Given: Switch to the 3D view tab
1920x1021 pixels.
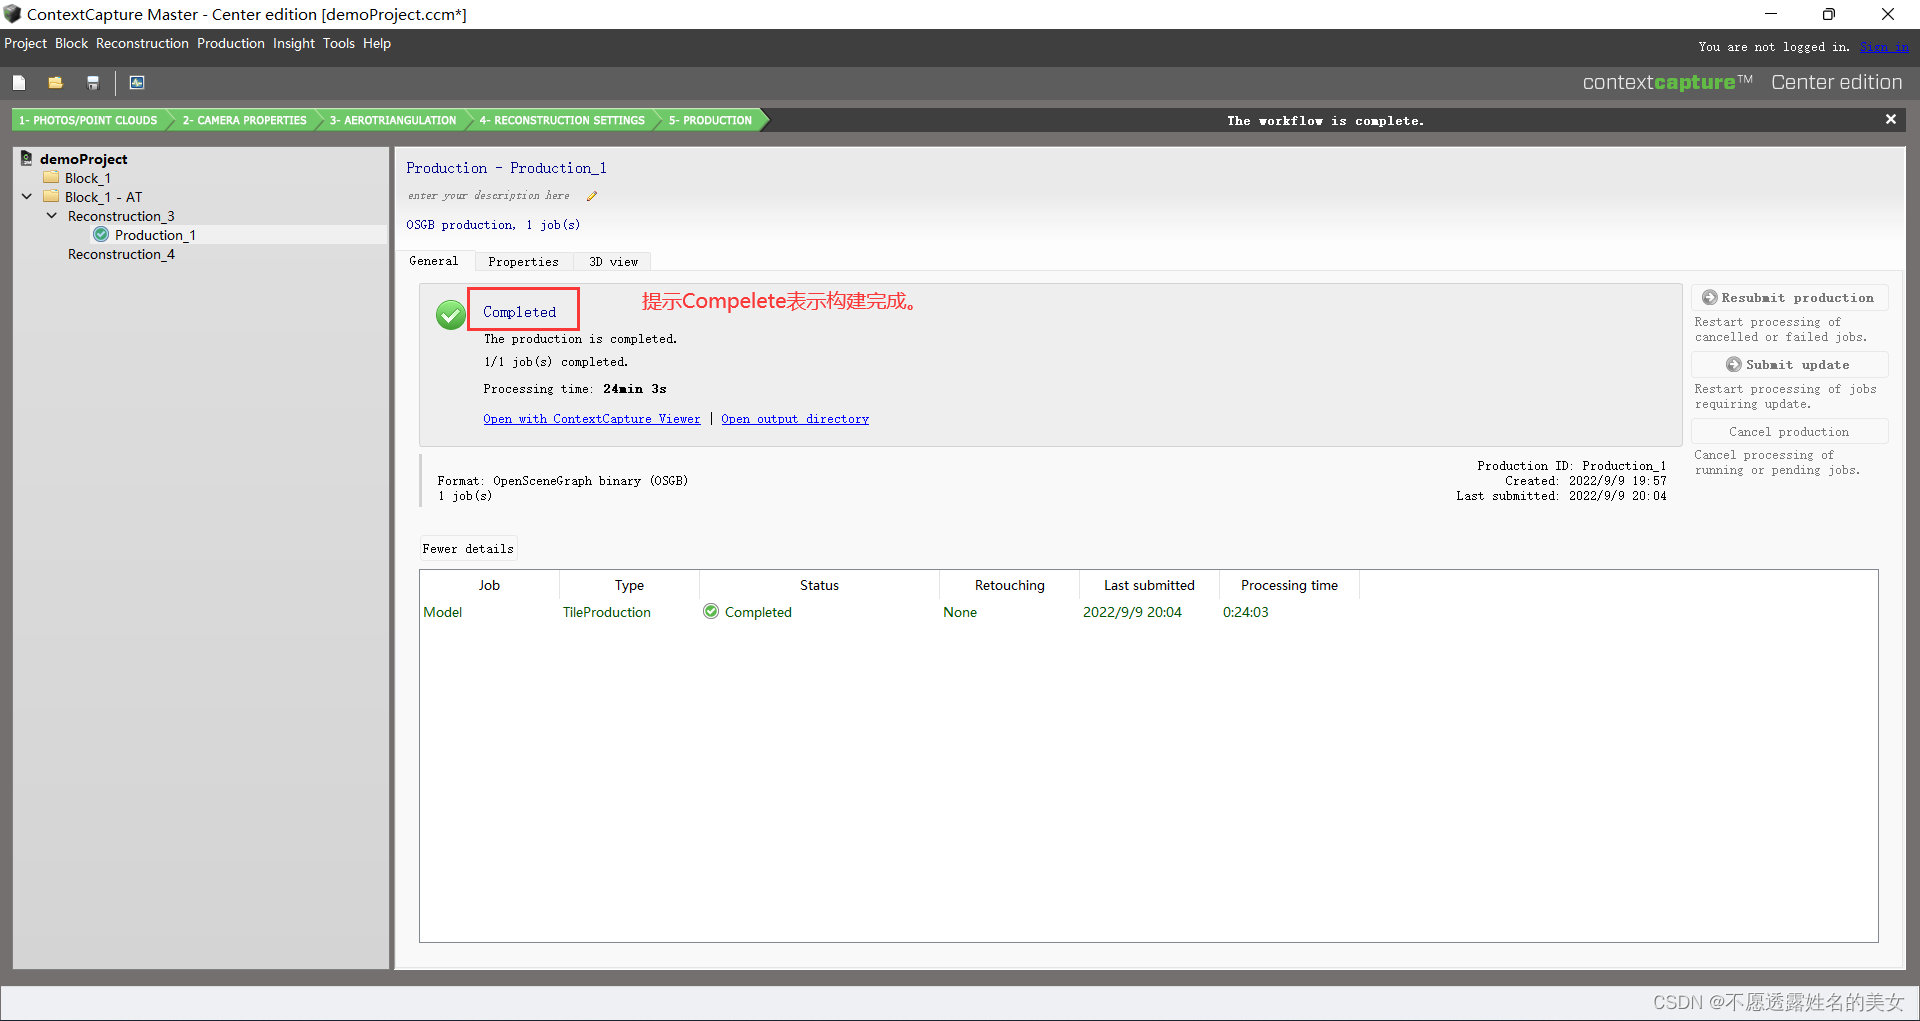Looking at the screenshot, I should pyautogui.click(x=613, y=262).
